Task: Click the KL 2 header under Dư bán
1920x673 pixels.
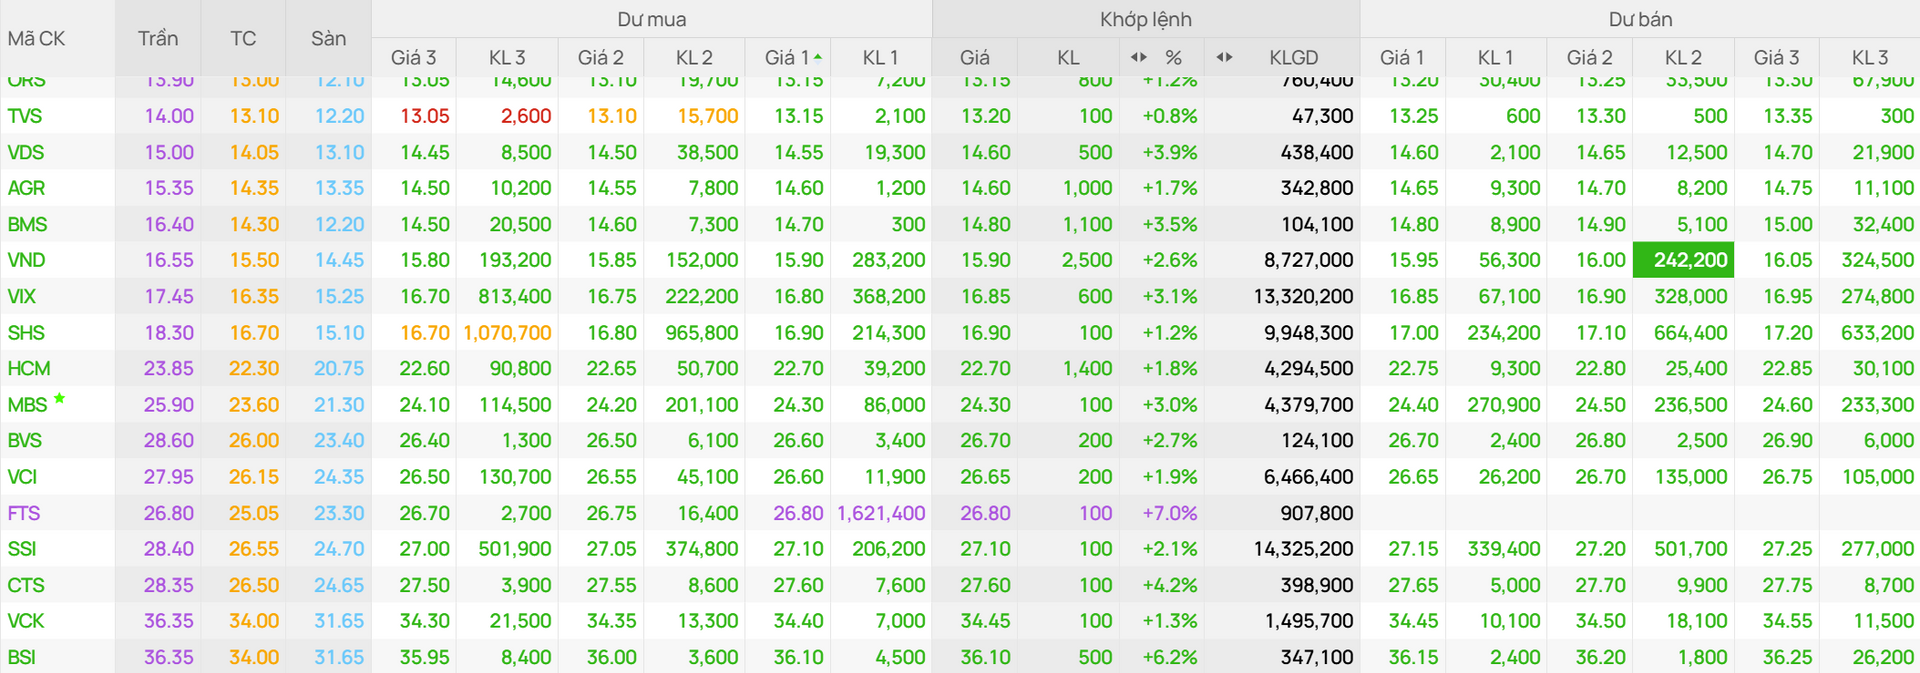Action: (1683, 57)
